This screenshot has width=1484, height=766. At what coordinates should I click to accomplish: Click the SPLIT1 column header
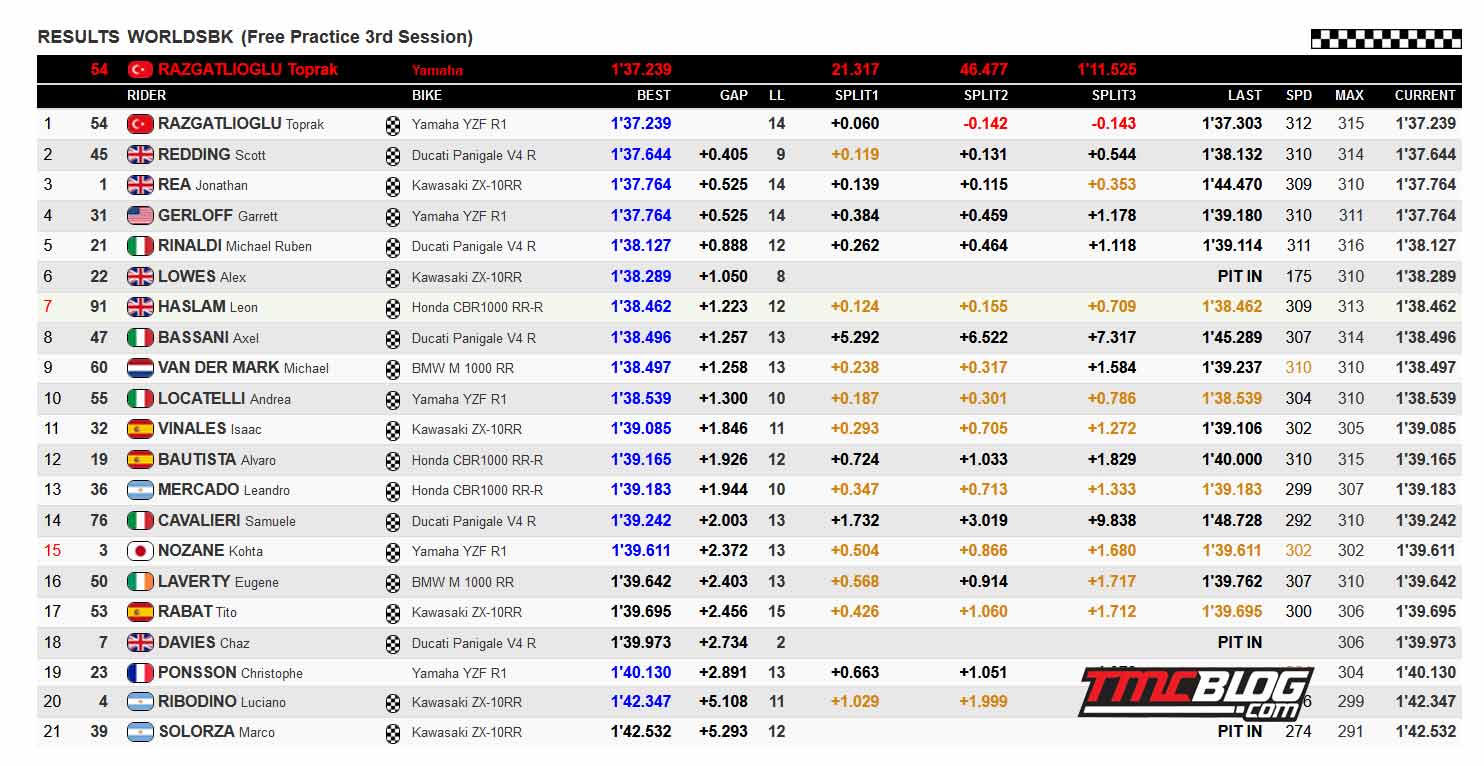[x=857, y=96]
